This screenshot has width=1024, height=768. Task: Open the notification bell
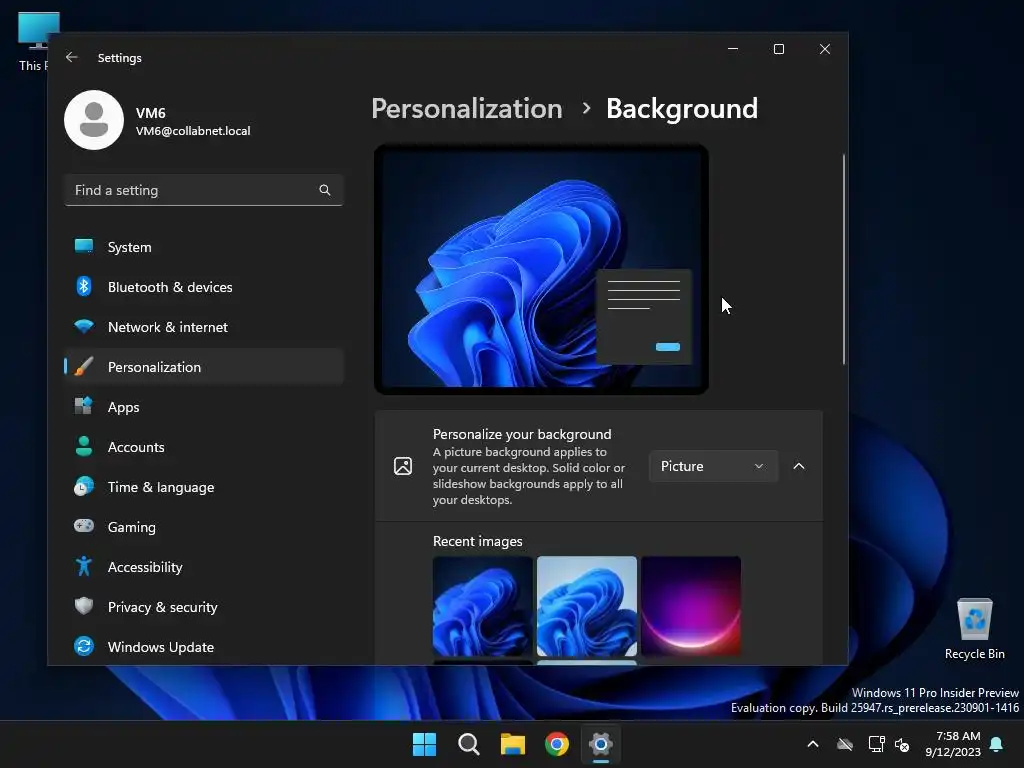(997, 744)
